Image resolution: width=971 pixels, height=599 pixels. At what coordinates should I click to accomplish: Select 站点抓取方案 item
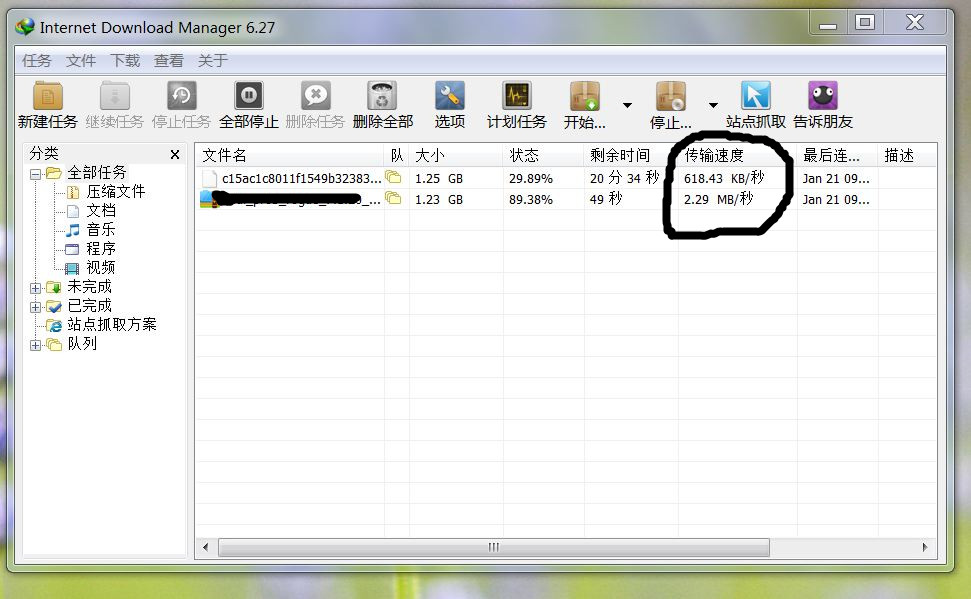coord(111,325)
